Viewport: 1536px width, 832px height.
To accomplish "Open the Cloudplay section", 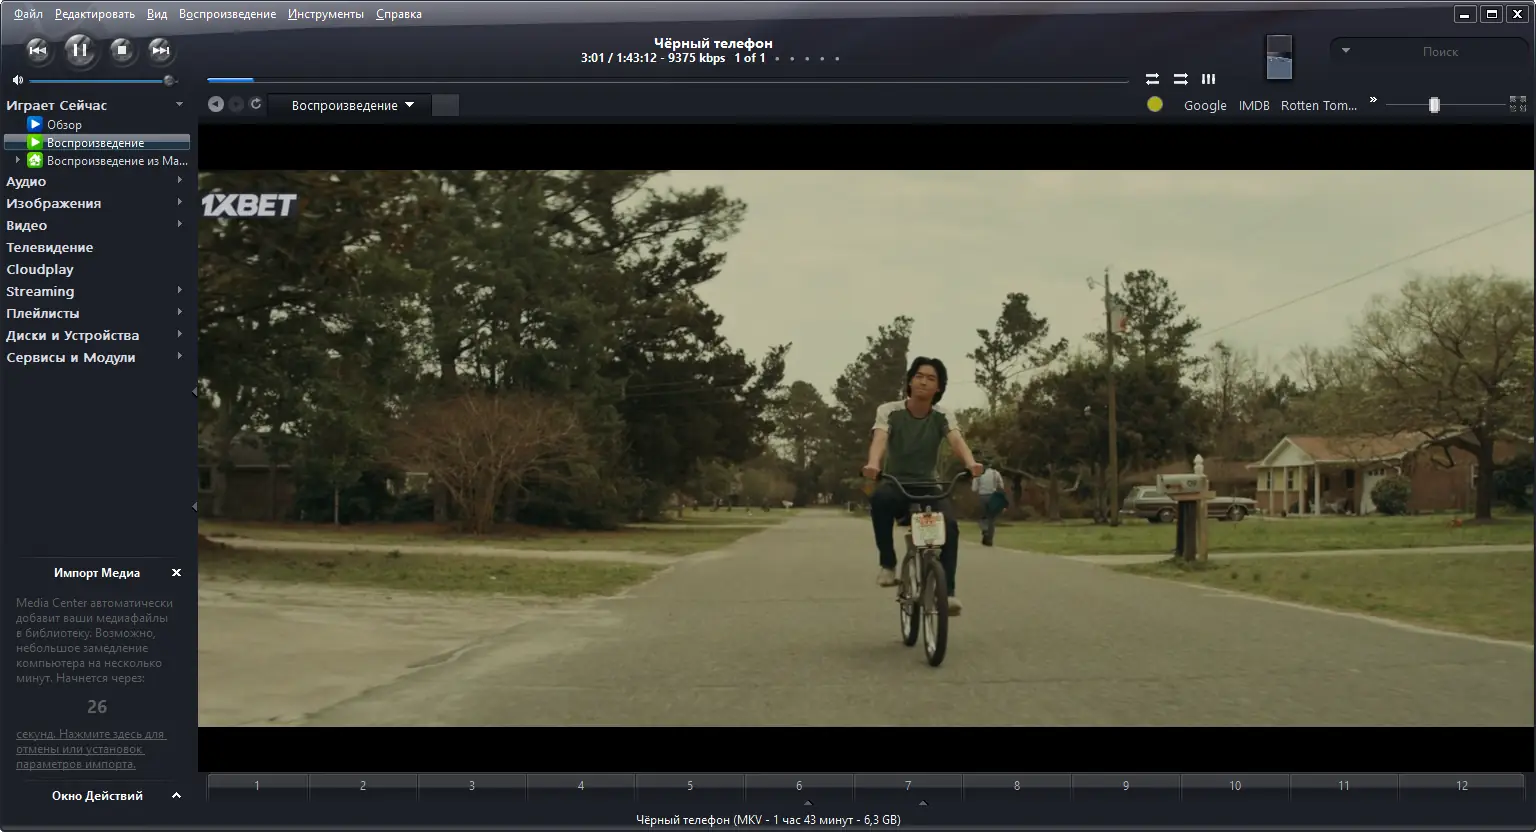I will [x=40, y=269].
